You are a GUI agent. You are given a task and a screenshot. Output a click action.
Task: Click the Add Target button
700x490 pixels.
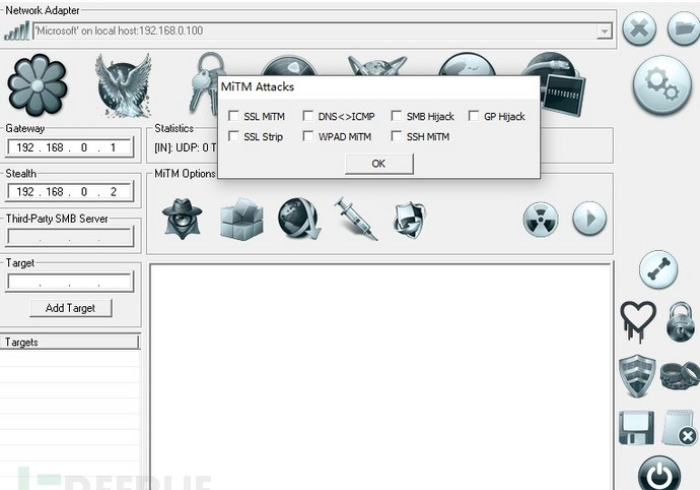[x=70, y=308]
